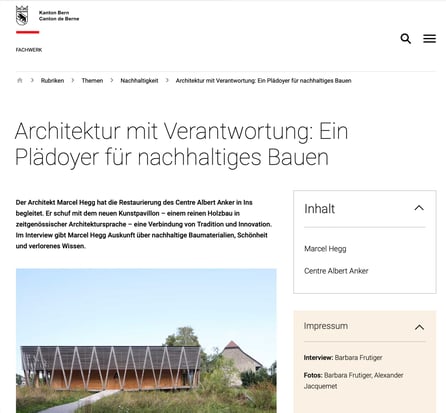Click the Kanton Bern text logo
The height and width of the screenshot is (413, 446).
[x=59, y=16]
